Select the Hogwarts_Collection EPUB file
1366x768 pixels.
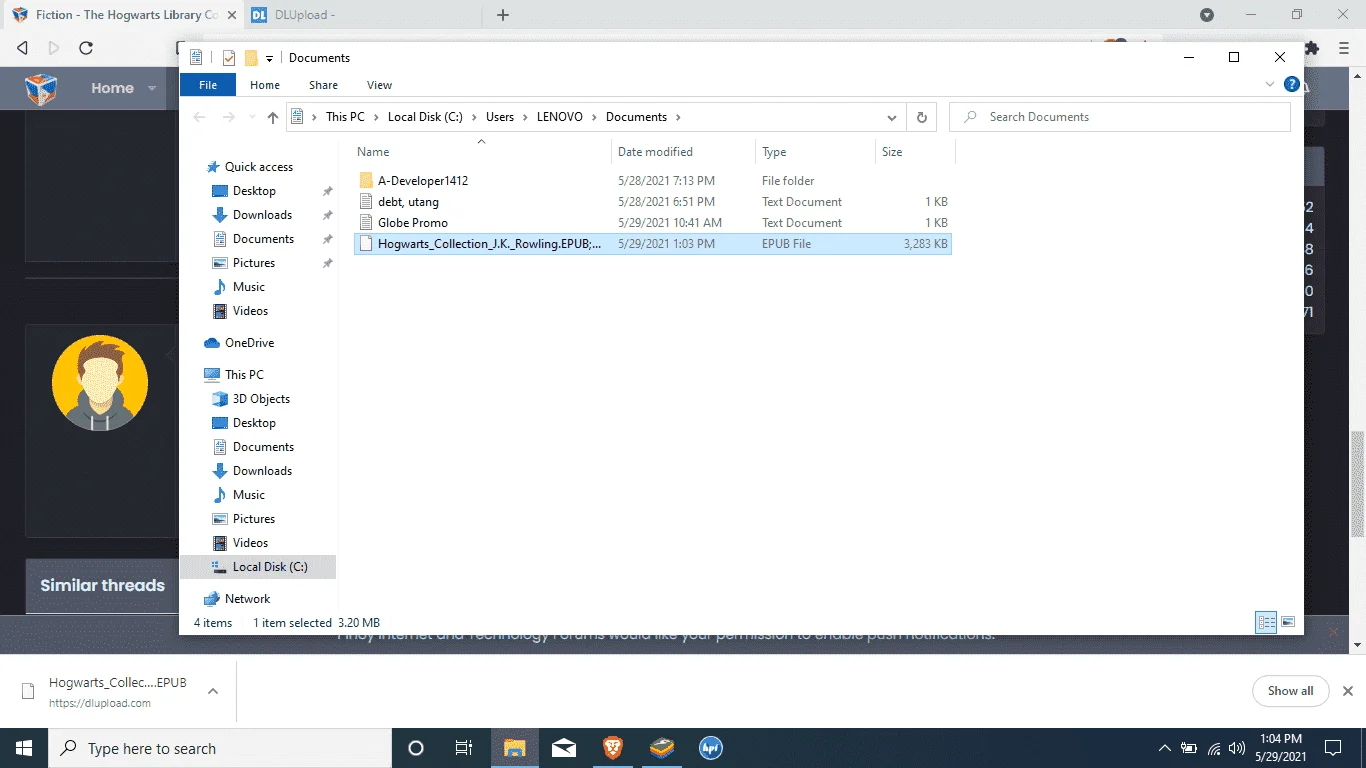point(653,244)
